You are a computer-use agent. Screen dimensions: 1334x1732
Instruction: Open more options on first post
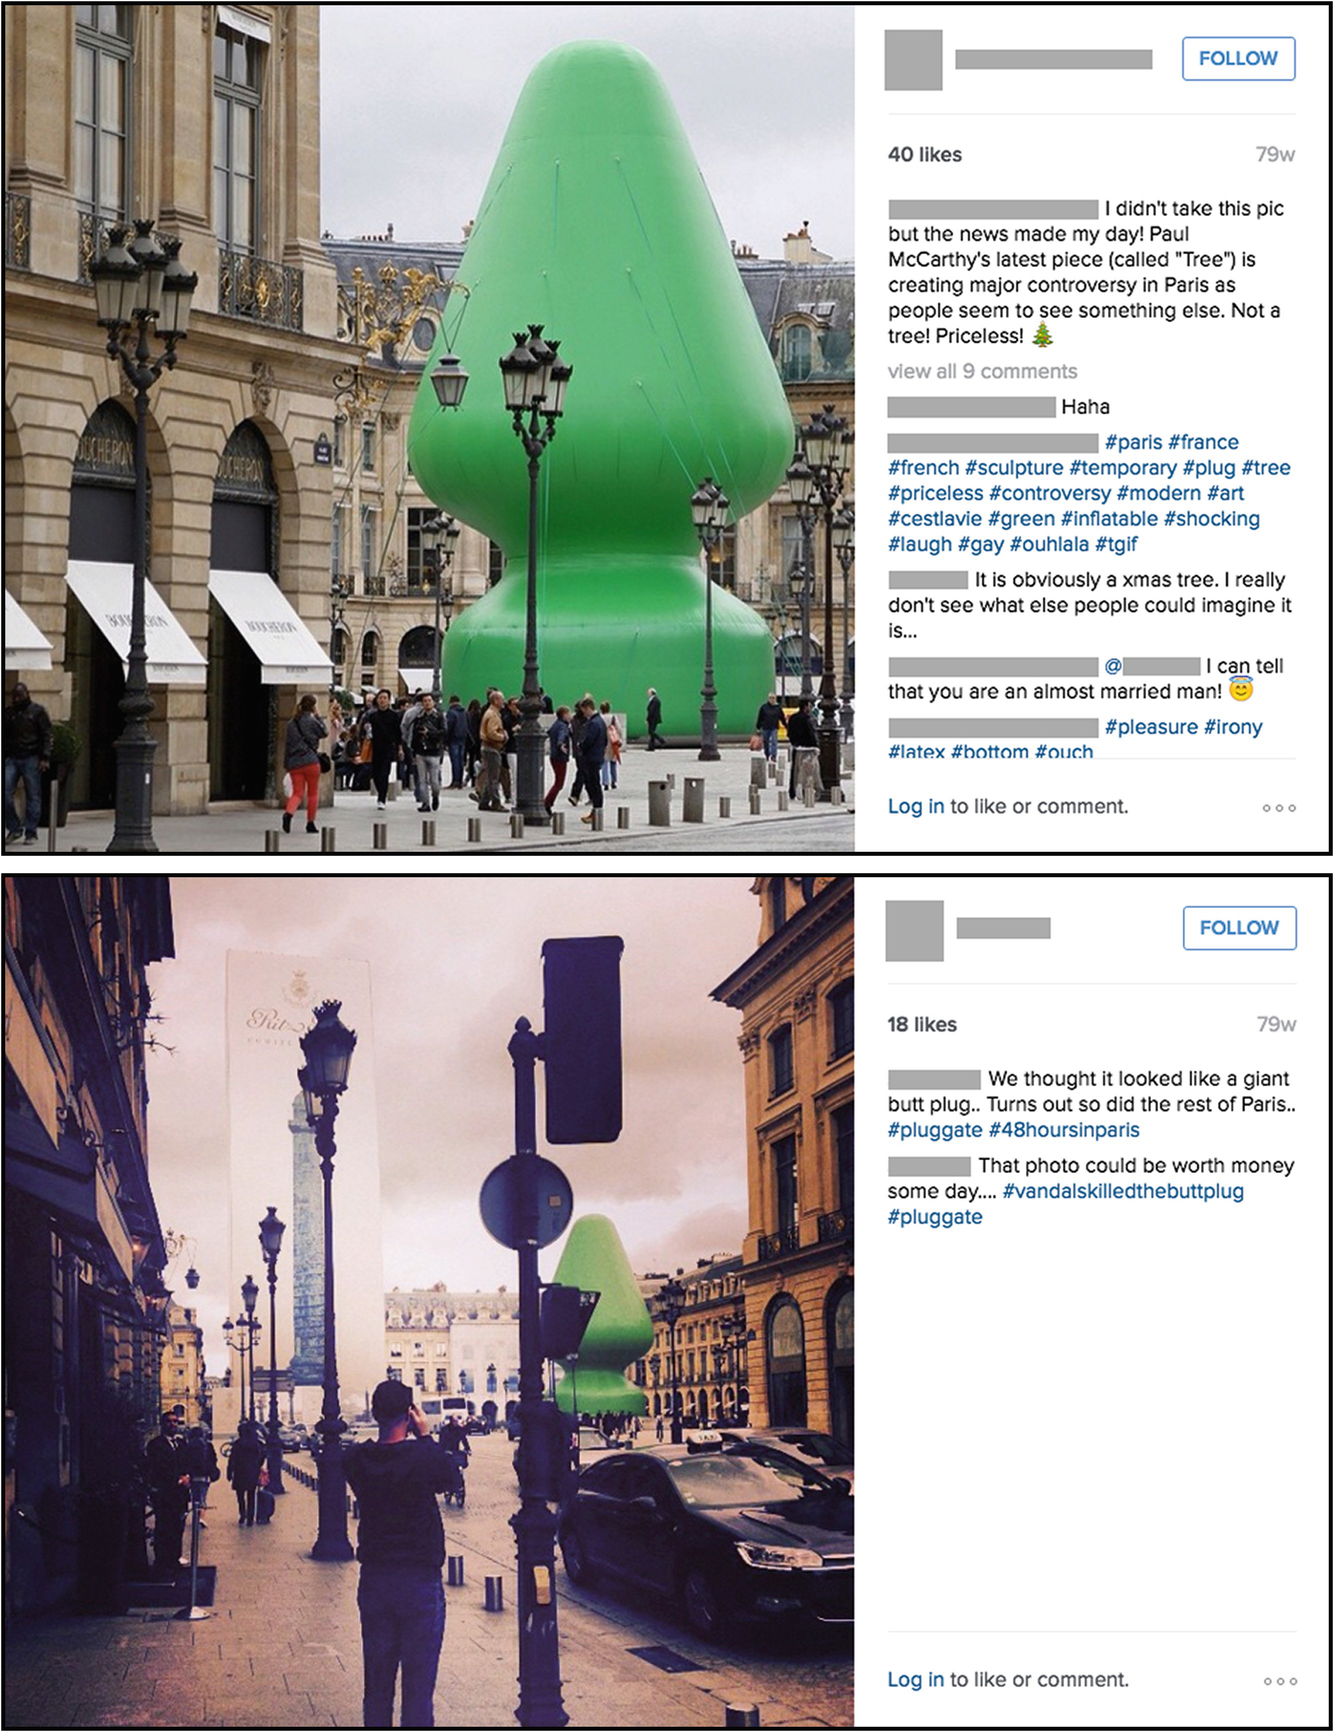click(1279, 808)
